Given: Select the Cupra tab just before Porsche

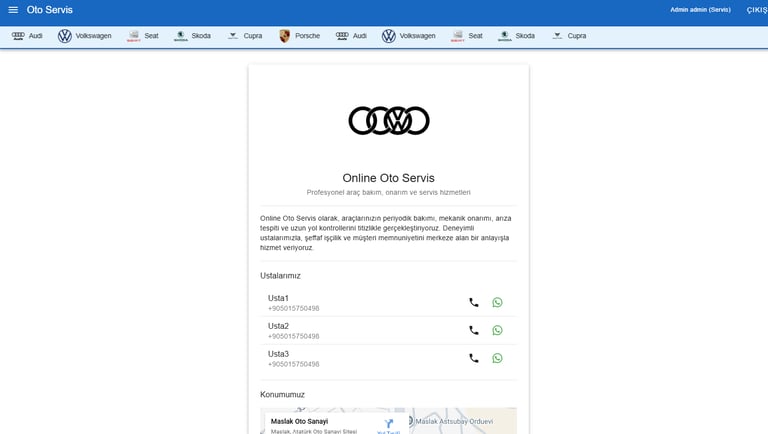Looking at the screenshot, I should 245,36.
